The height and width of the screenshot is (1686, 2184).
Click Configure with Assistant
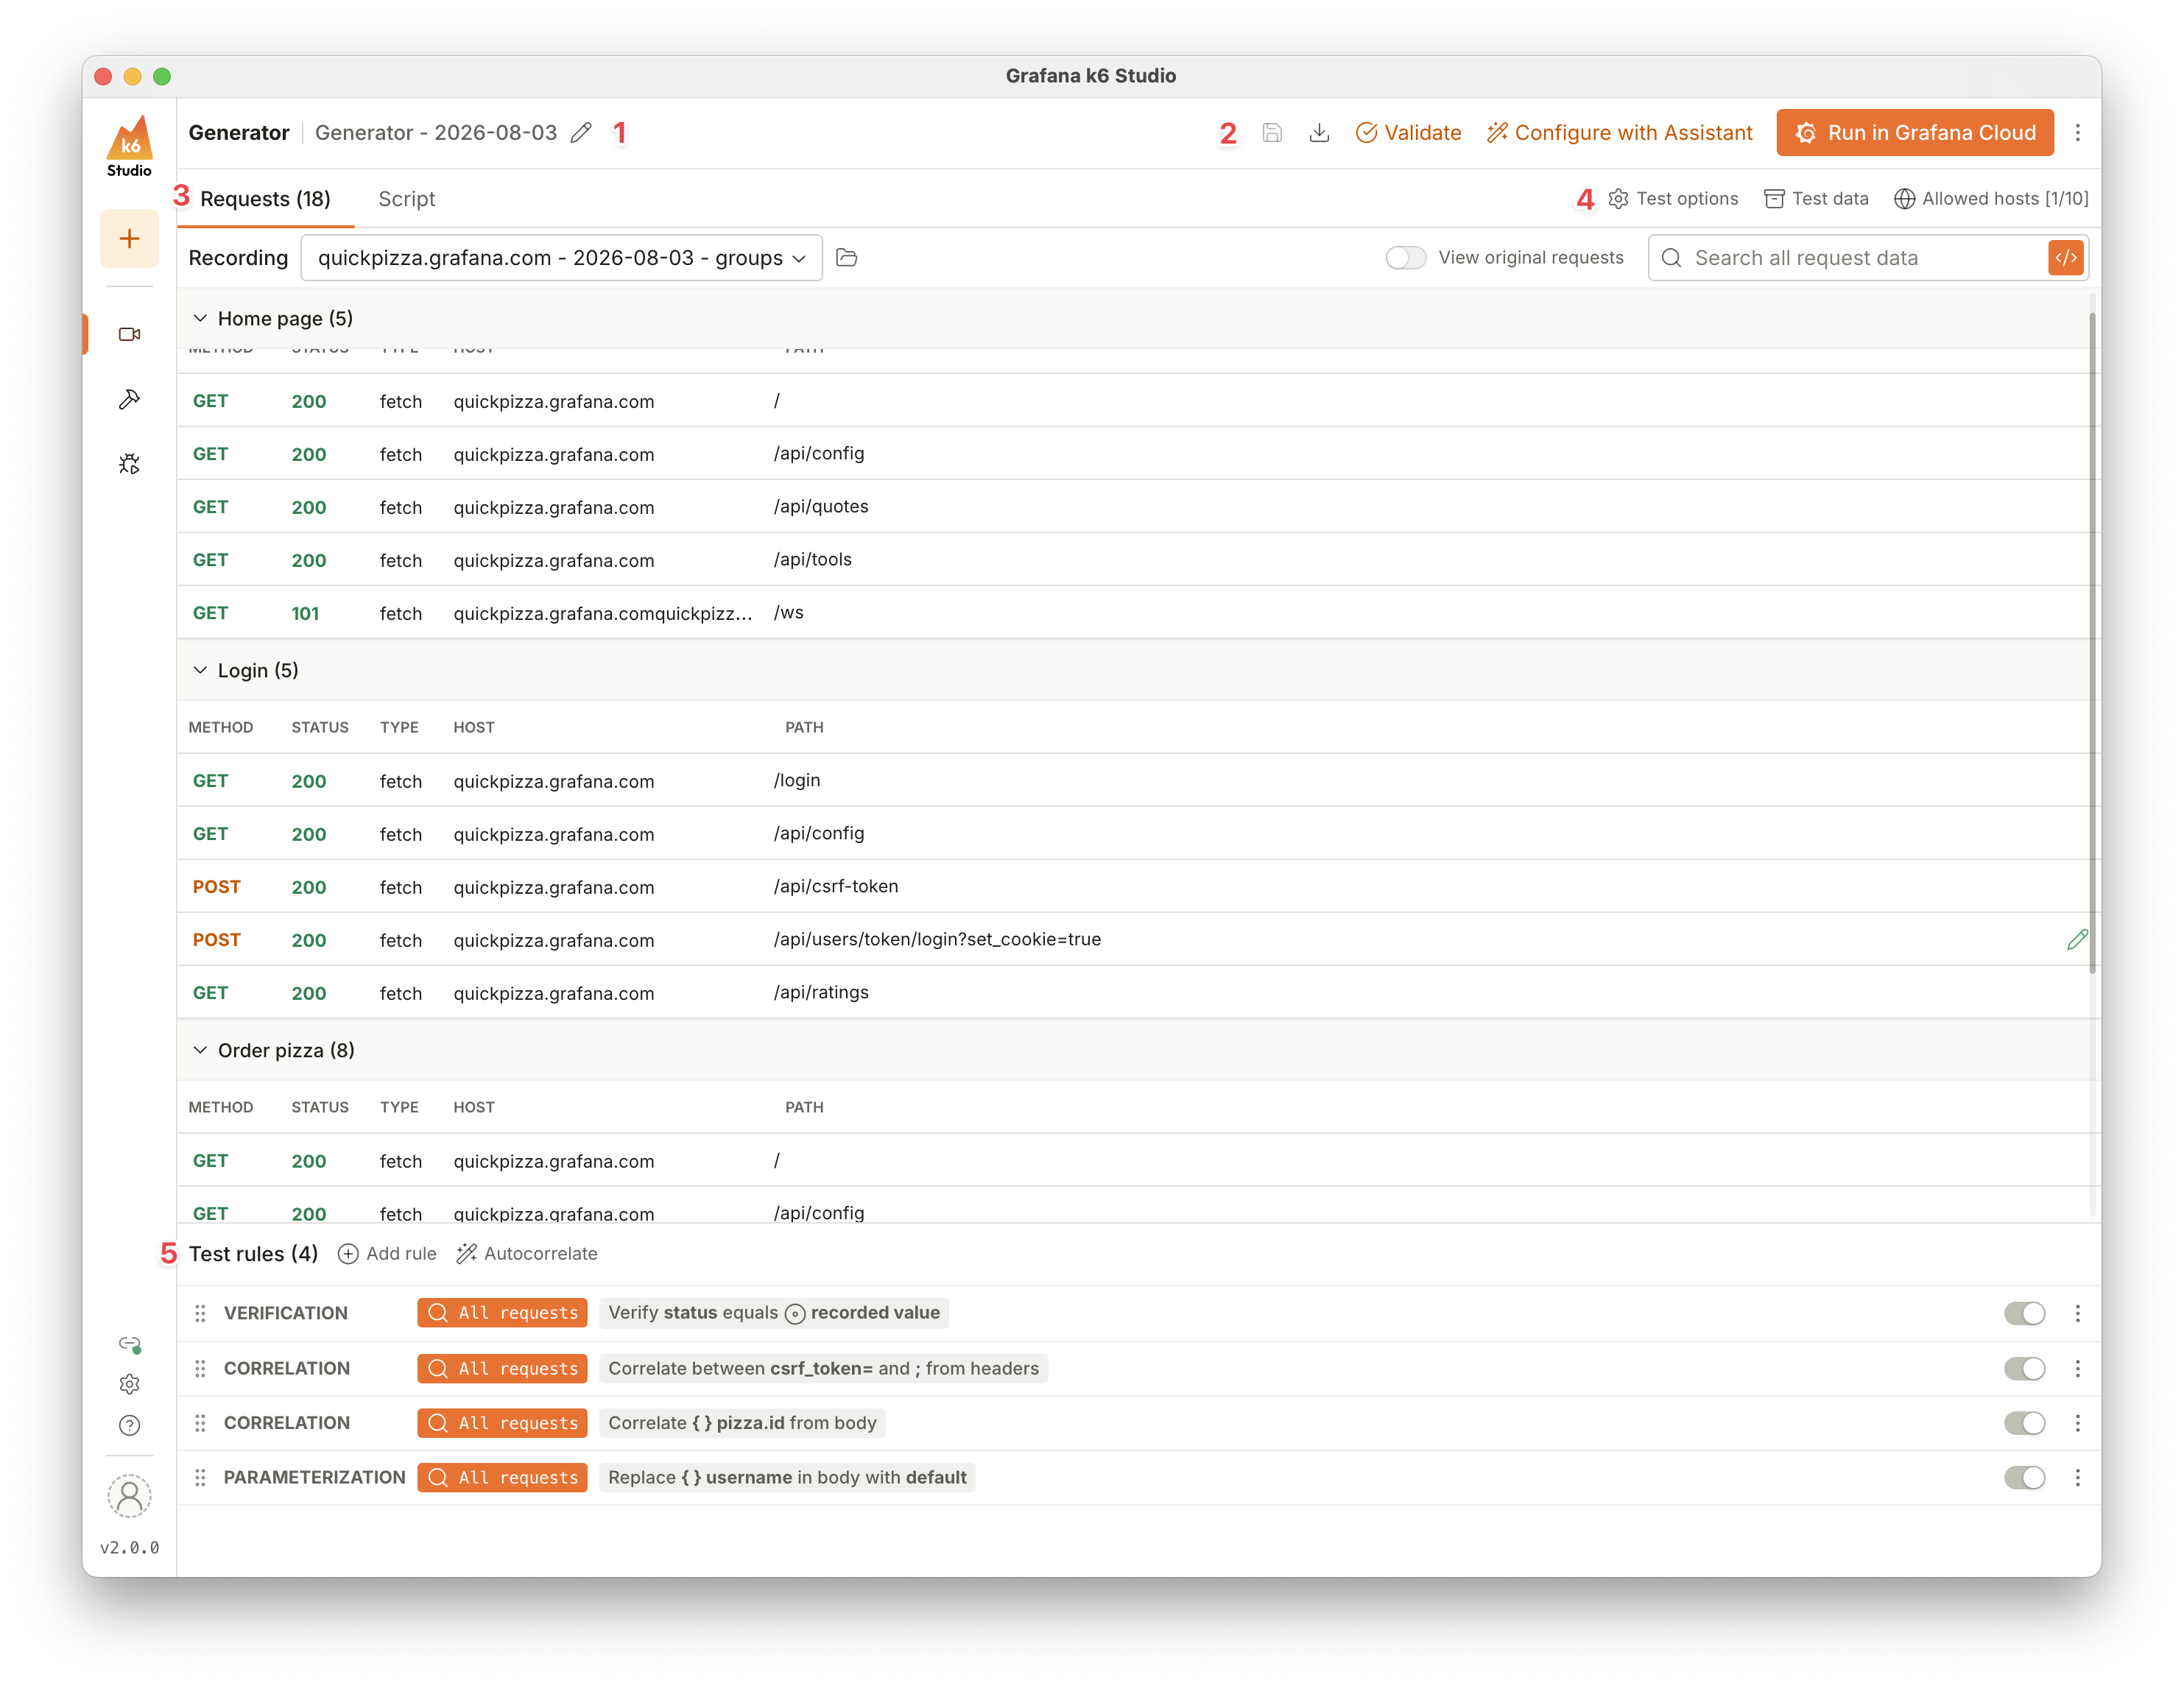click(1619, 133)
